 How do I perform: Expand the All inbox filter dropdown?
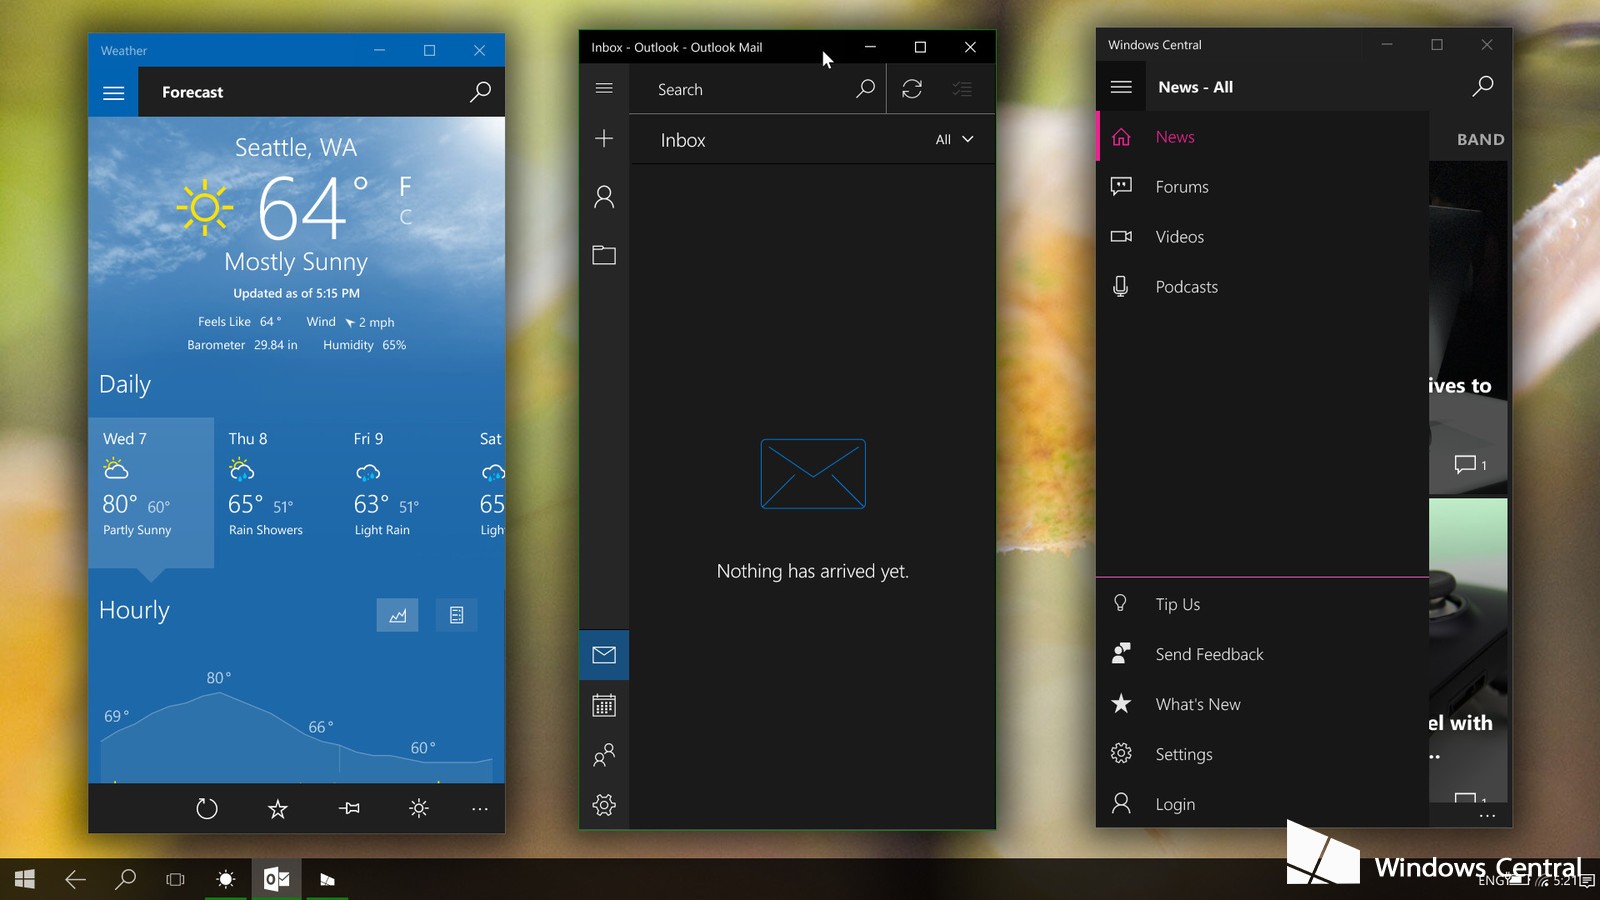pyautogui.click(x=954, y=139)
